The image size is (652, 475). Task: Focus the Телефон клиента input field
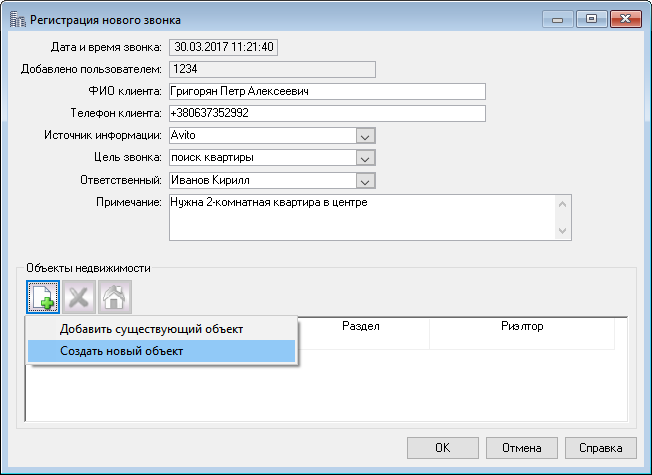click(x=327, y=114)
